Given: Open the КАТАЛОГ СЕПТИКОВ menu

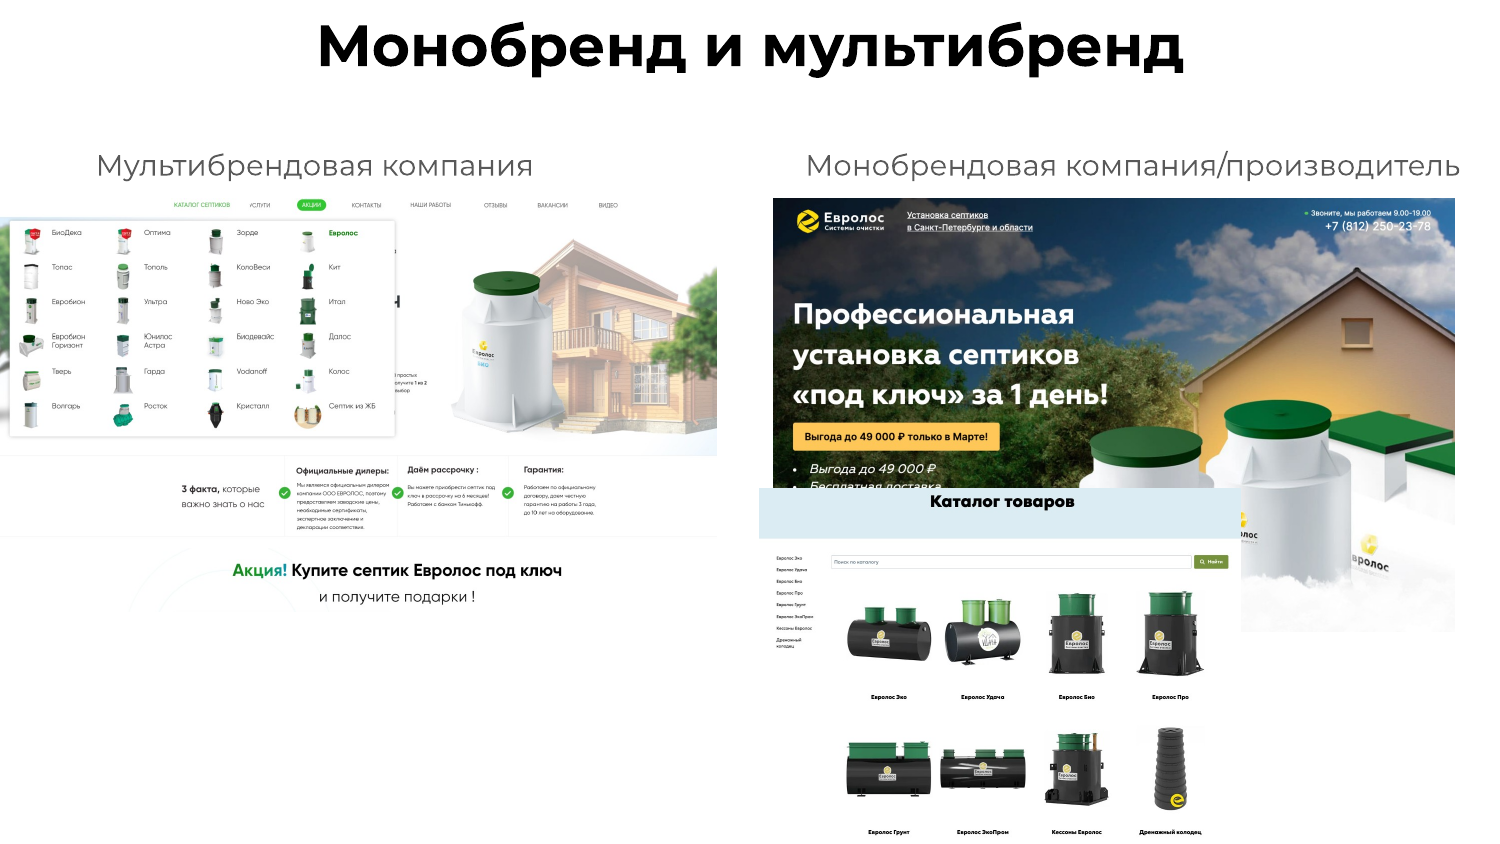Looking at the screenshot, I should [202, 205].
